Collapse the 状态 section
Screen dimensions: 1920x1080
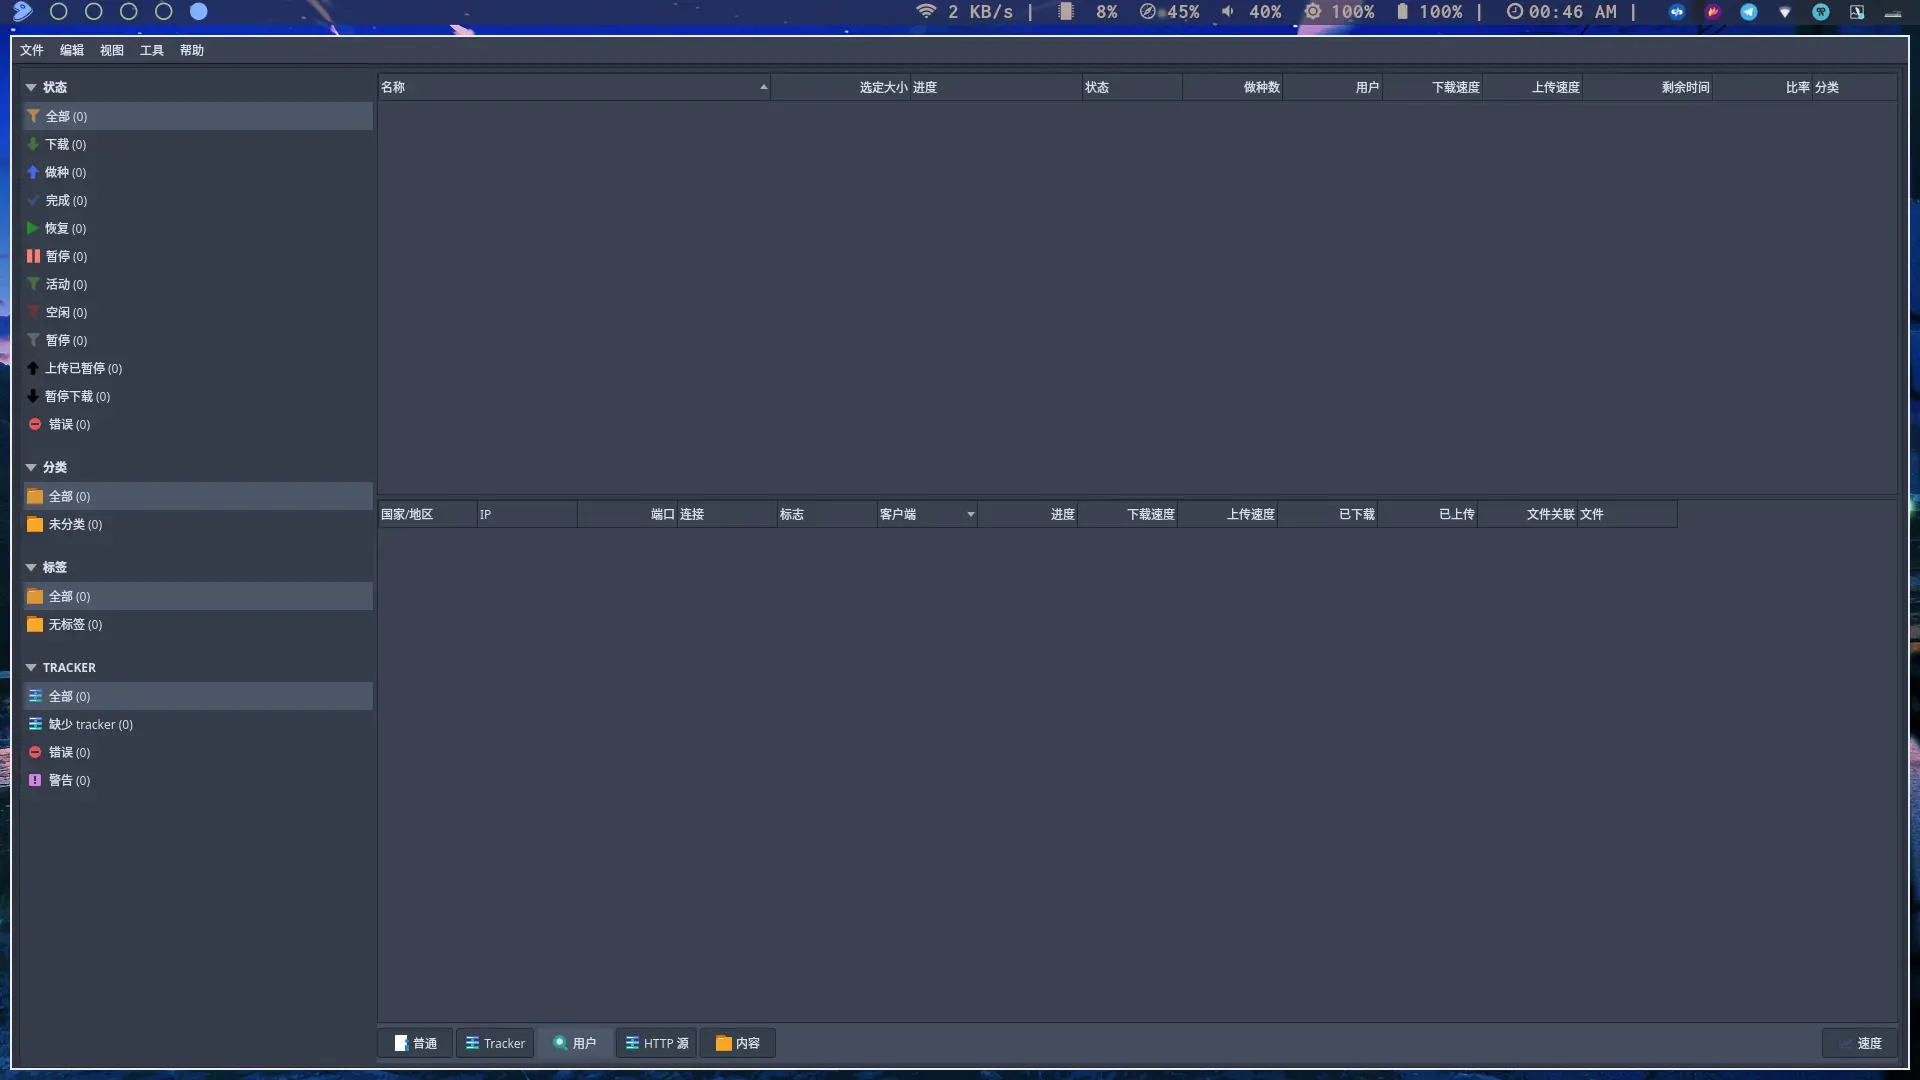click(x=31, y=87)
